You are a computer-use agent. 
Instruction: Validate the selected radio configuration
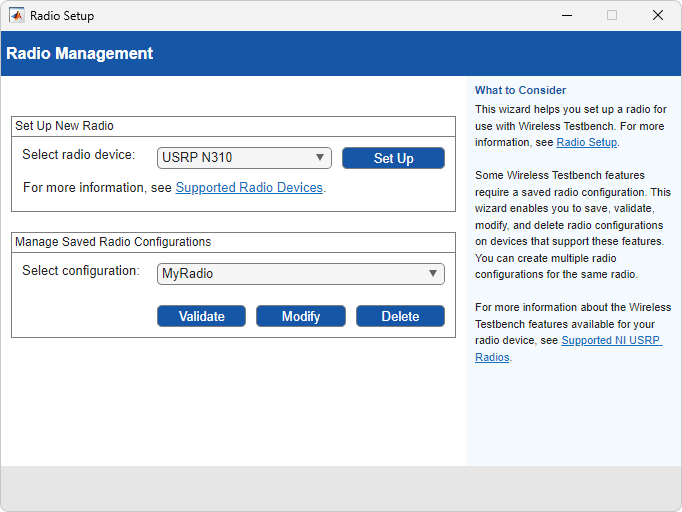coord(201,316)
